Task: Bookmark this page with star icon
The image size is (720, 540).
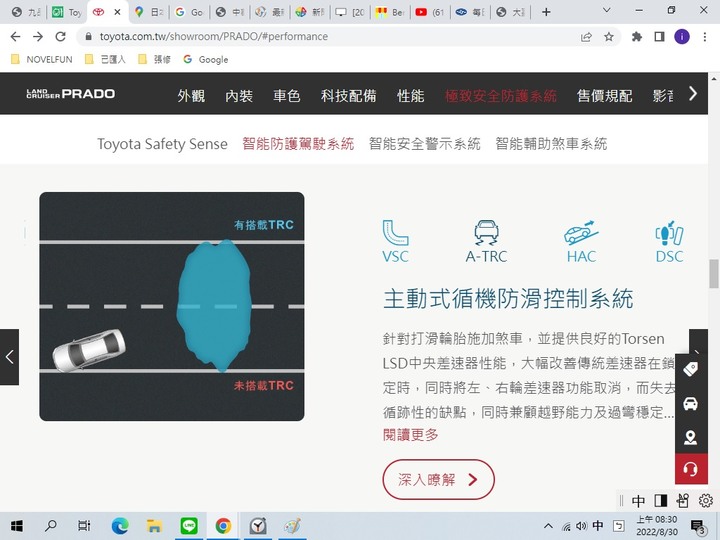Action: point(609,37)
